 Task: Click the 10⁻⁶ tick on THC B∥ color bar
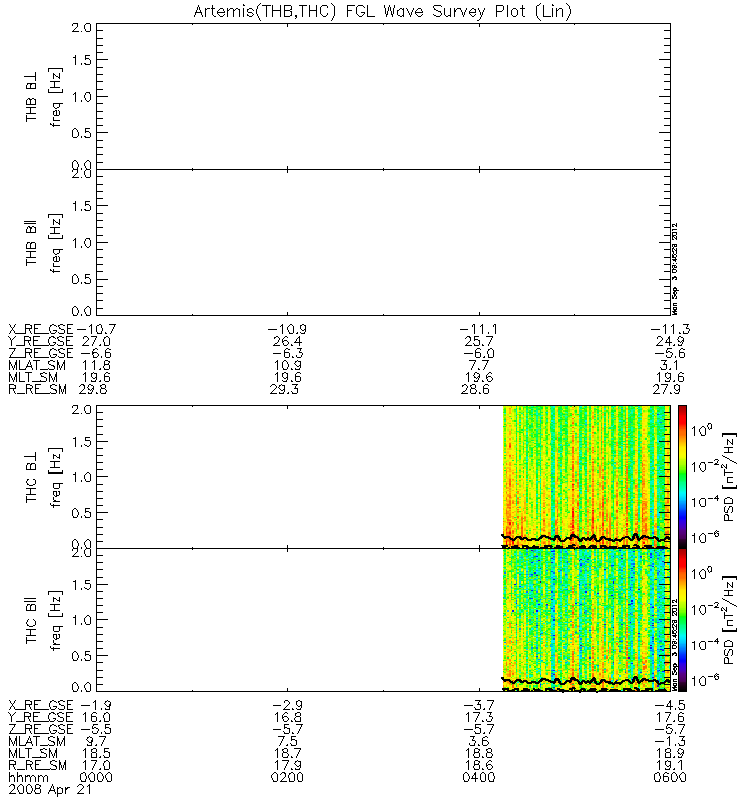[x=705, y=679]
